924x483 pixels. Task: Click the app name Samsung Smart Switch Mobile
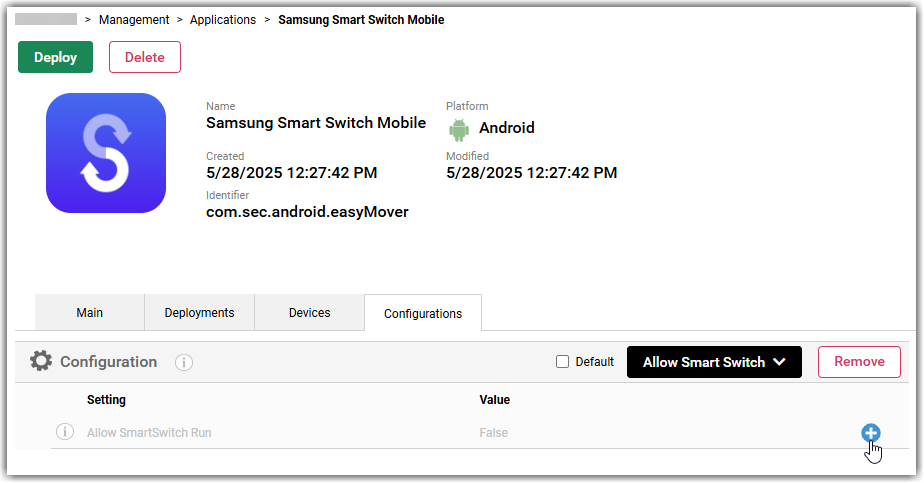coord(316,123)
